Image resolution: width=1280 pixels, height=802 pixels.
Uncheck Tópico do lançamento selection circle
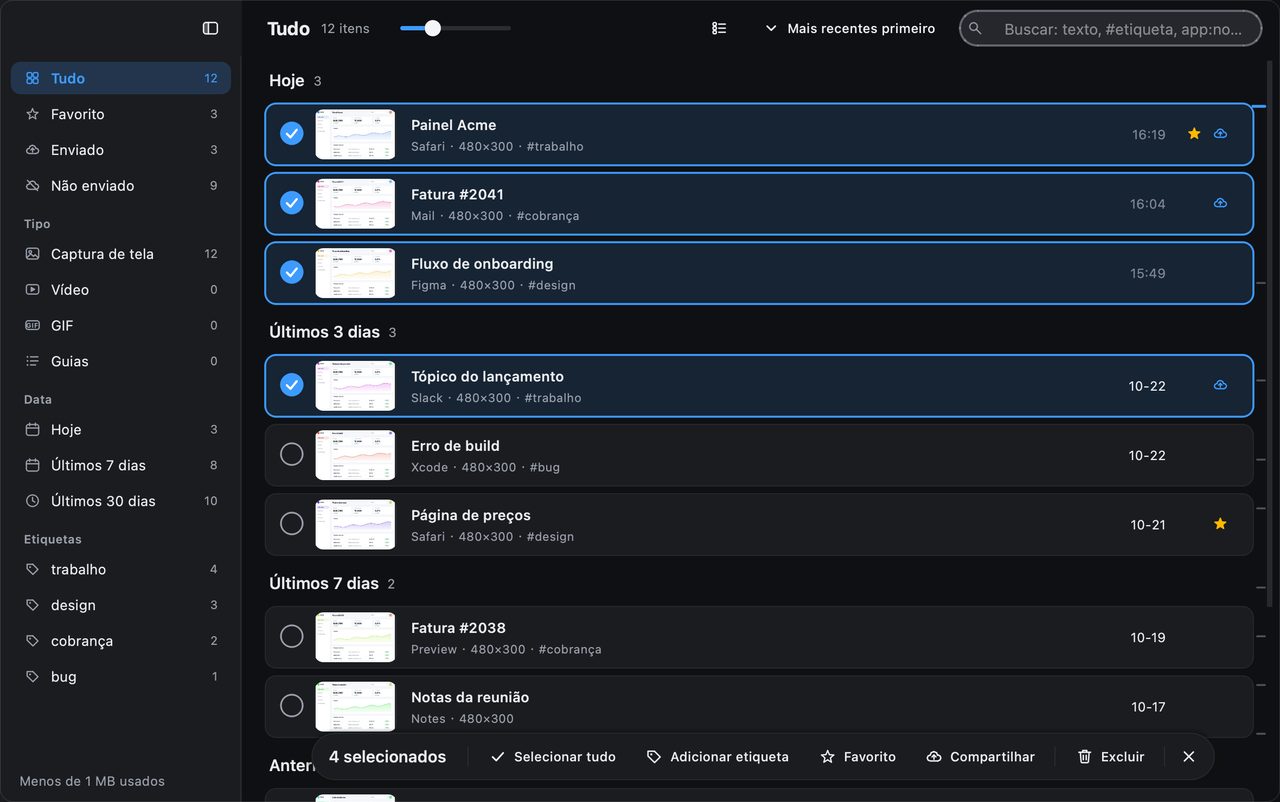(292, 385)
